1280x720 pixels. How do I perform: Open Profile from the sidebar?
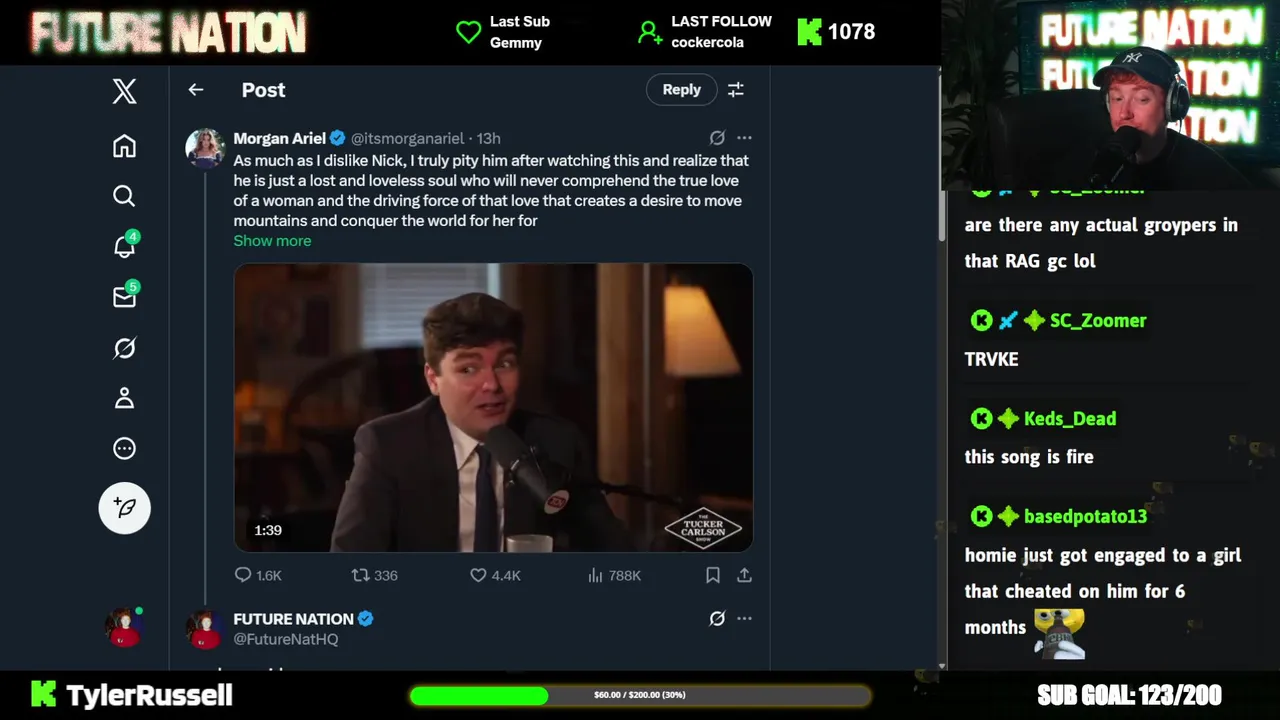coord(124,398)
